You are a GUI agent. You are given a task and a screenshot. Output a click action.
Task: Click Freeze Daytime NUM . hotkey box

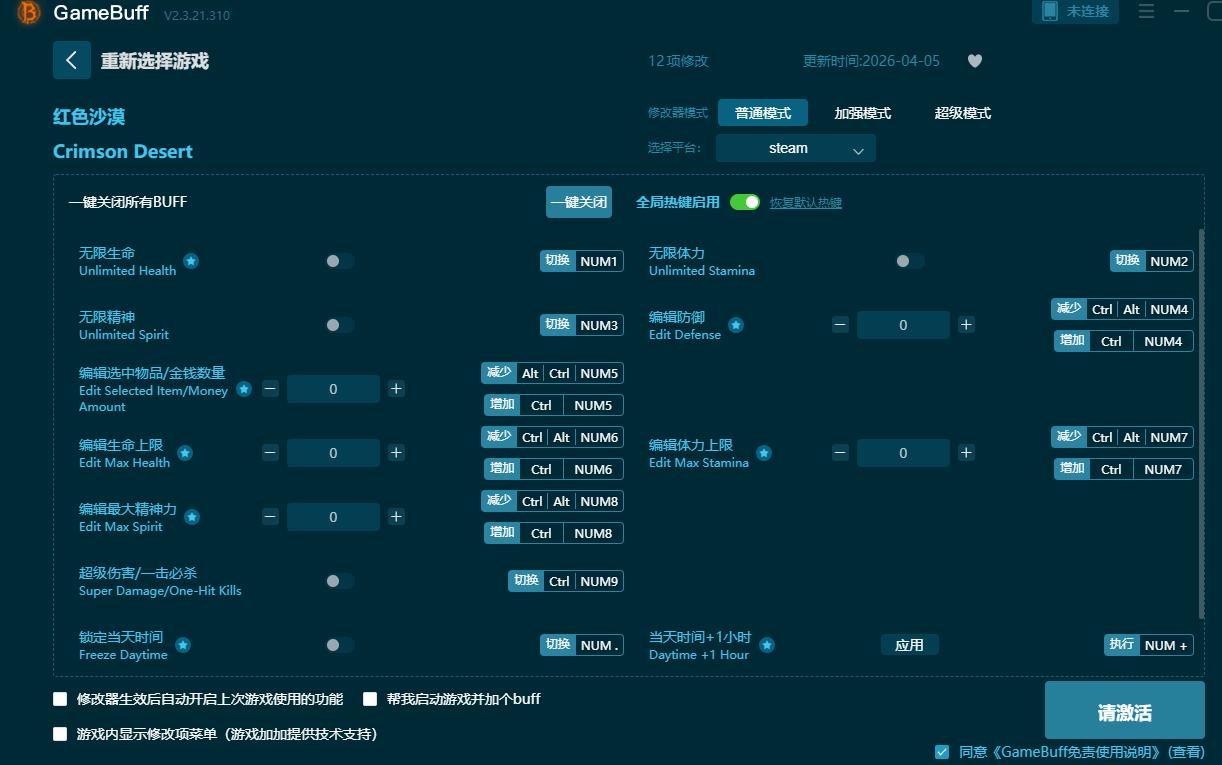582,645
